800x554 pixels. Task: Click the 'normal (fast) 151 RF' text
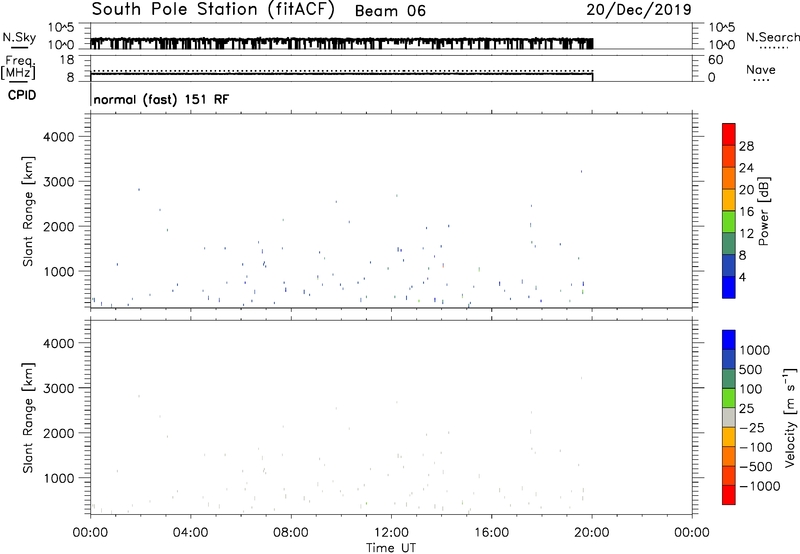pyautogui.click(x=161, y=99)
